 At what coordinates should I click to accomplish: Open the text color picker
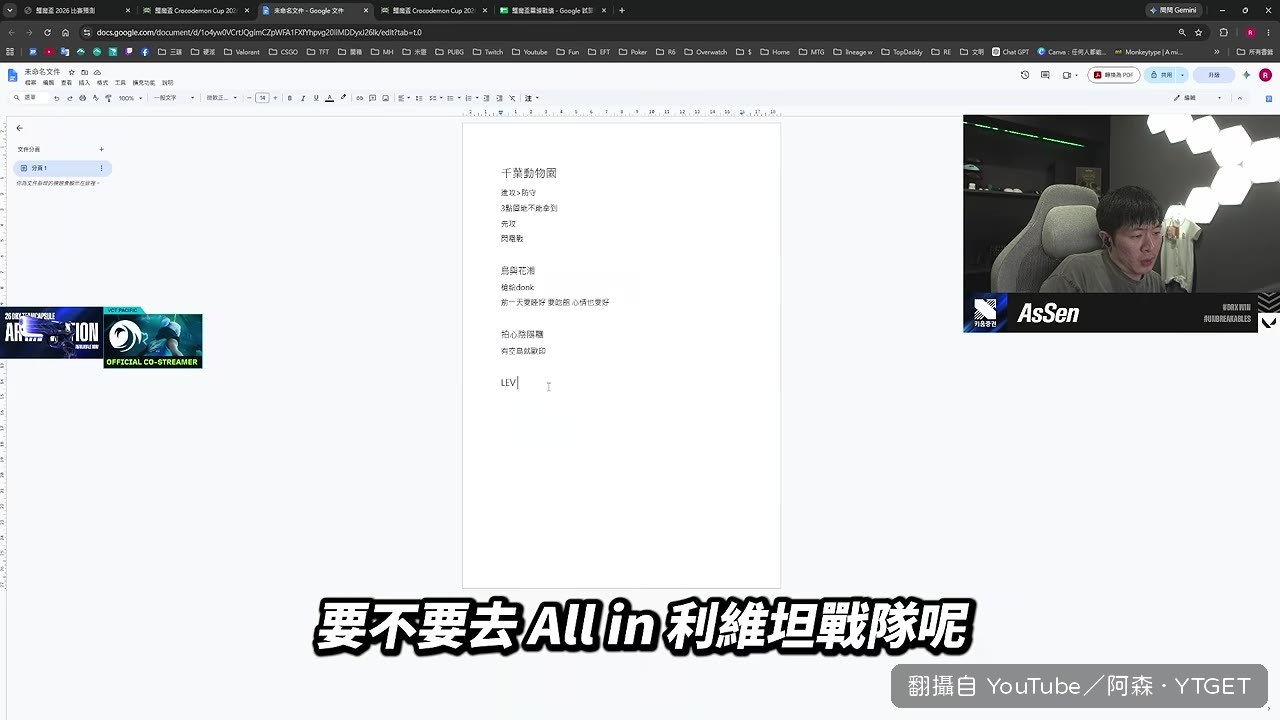point(329,98)
